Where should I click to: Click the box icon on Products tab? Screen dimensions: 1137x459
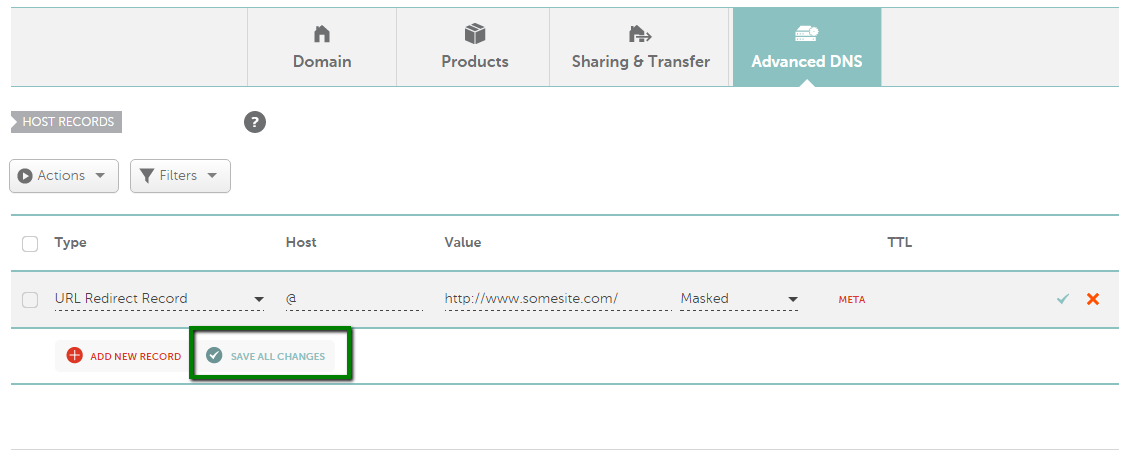point(475,33)
